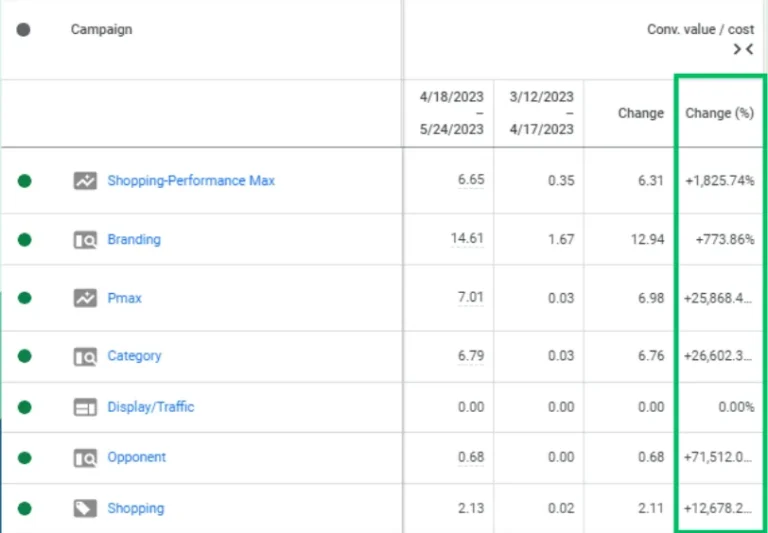The height and width of the screenshot is (533, 768).
Task: Open the Display/Traffic campaign link
Action: tap(150, 407)
